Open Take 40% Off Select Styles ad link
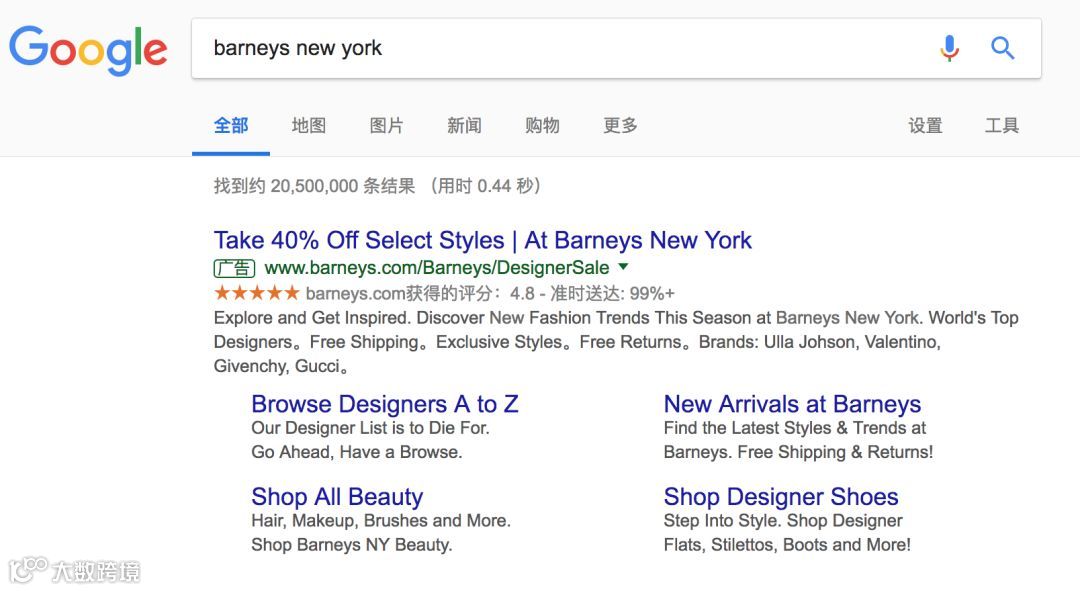The height and width of the screenshot is (591, 1080). 482,240
